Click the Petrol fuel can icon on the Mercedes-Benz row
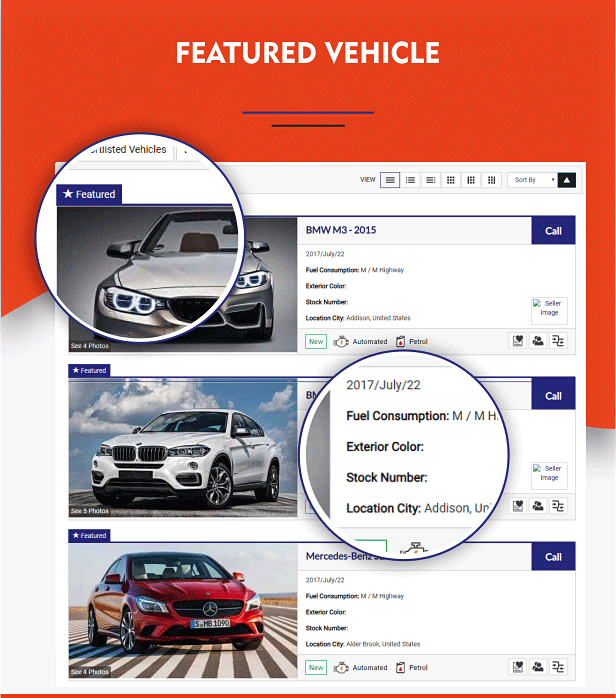Image resolution: width=616 pixels, height=698 pixels. [x=401, y=667]
